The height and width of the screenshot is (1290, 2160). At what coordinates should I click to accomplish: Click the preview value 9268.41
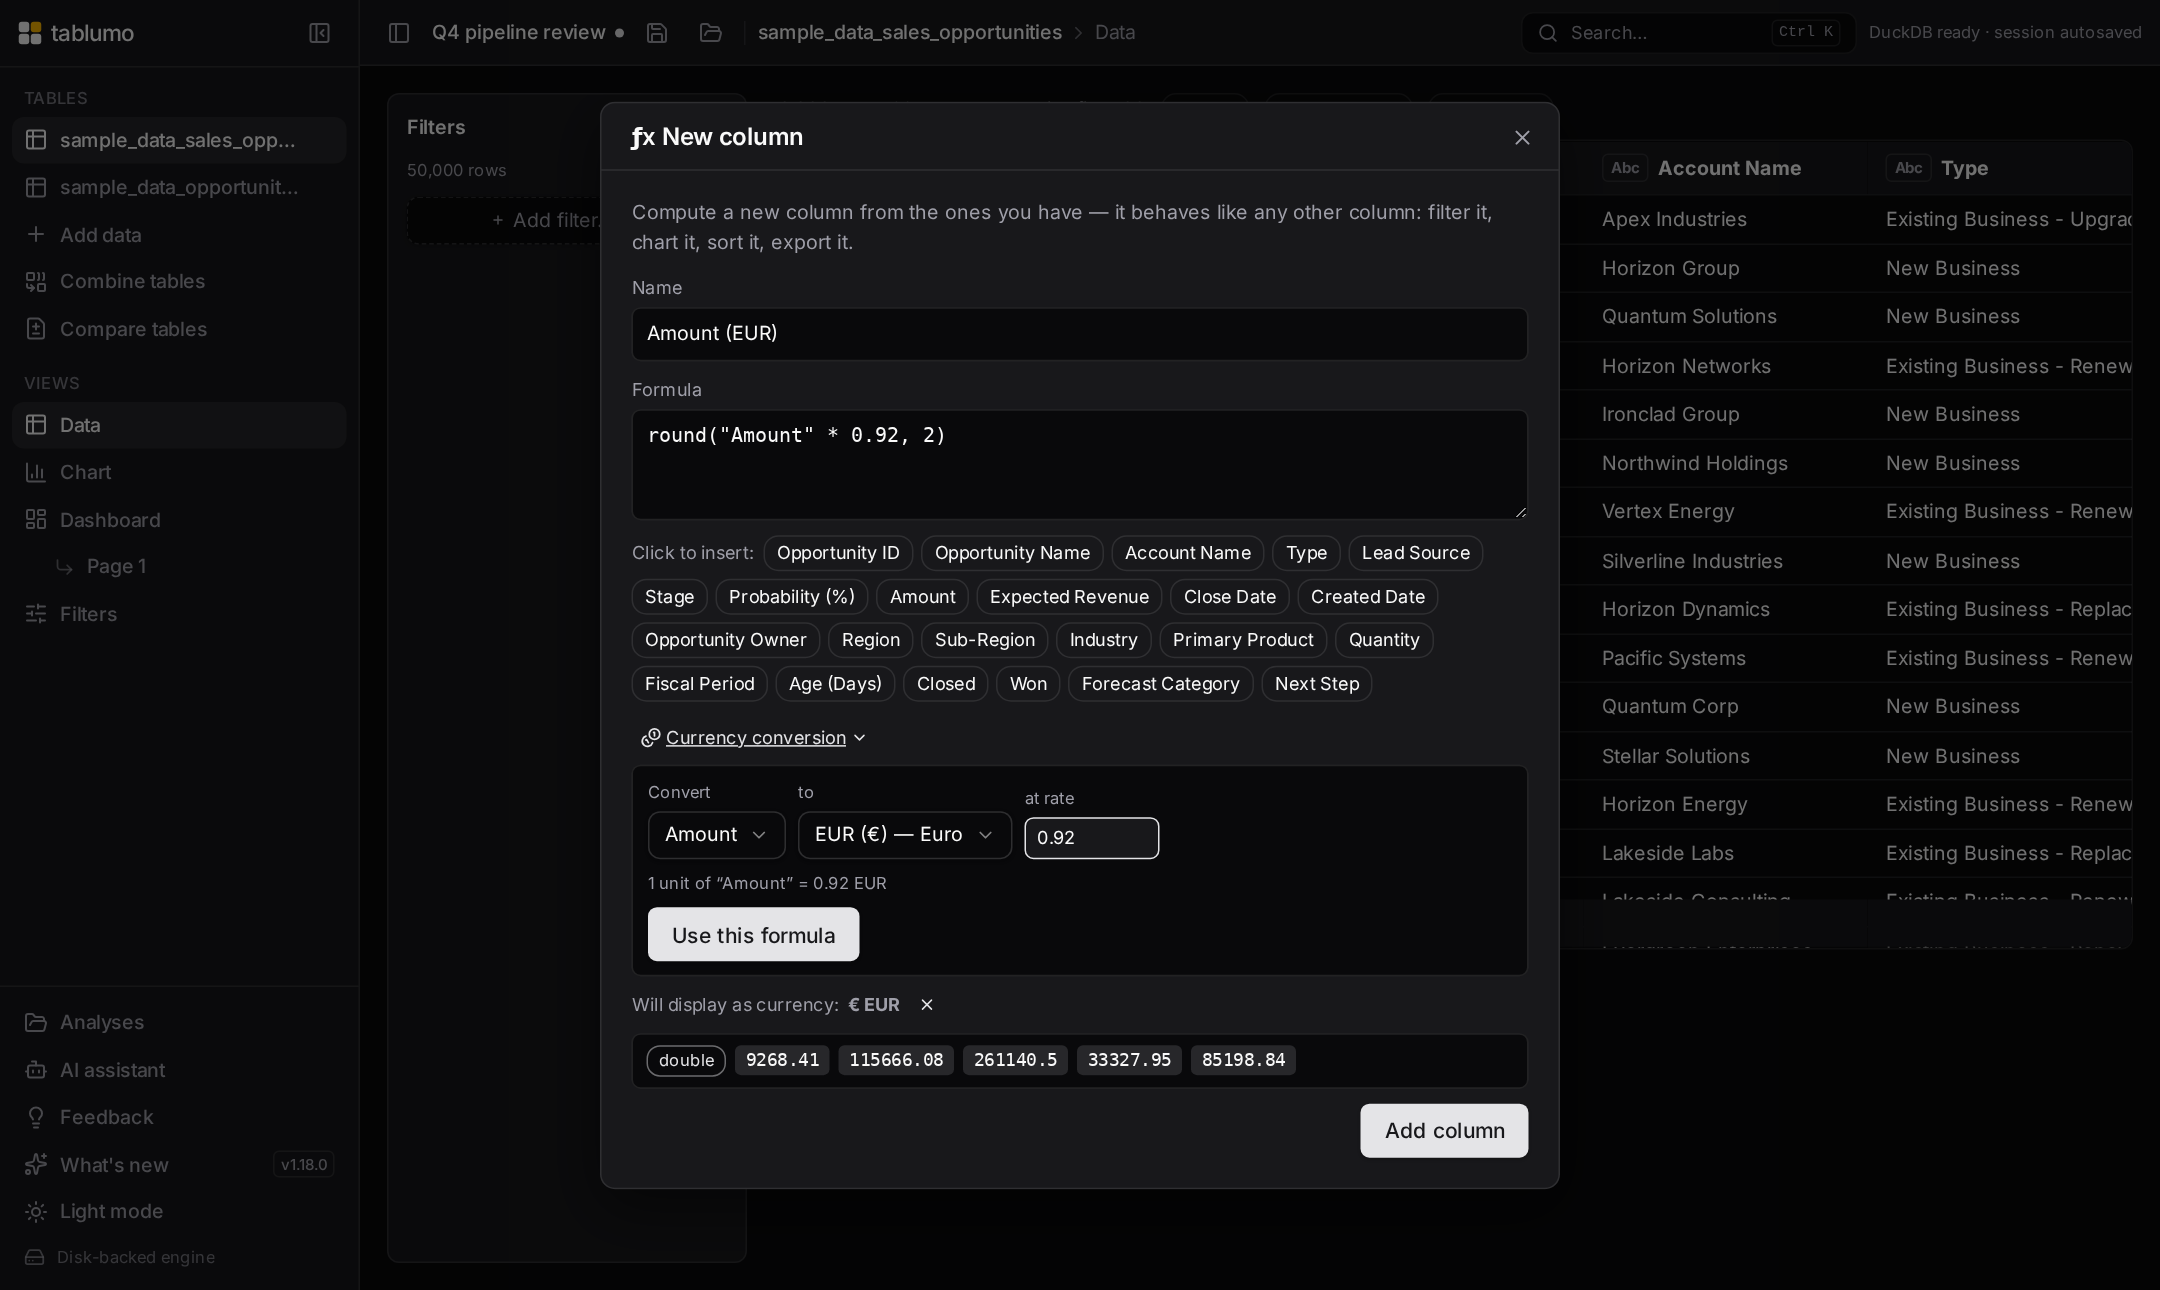point(782,1061)
